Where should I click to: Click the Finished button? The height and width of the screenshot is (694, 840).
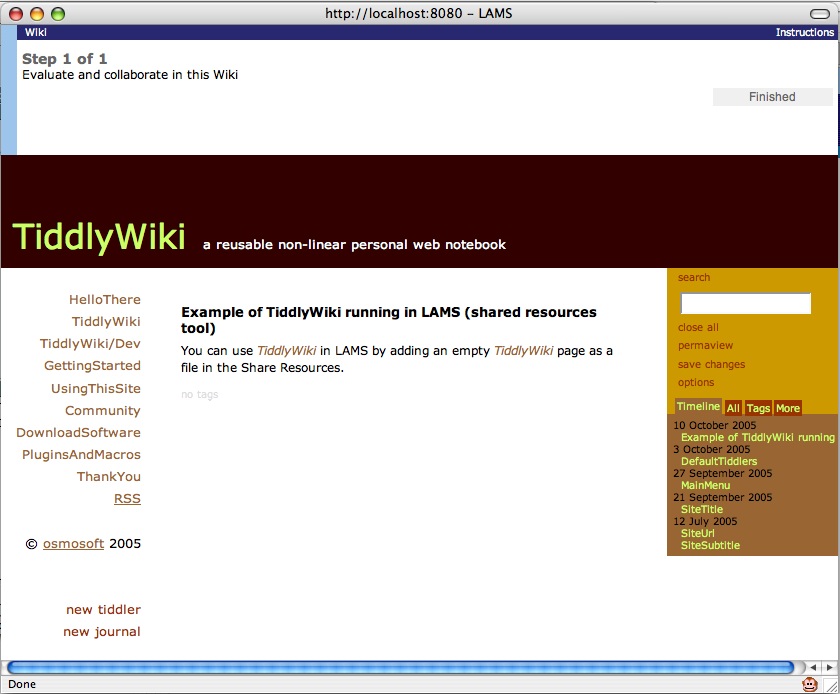click(x=772, y=97)
